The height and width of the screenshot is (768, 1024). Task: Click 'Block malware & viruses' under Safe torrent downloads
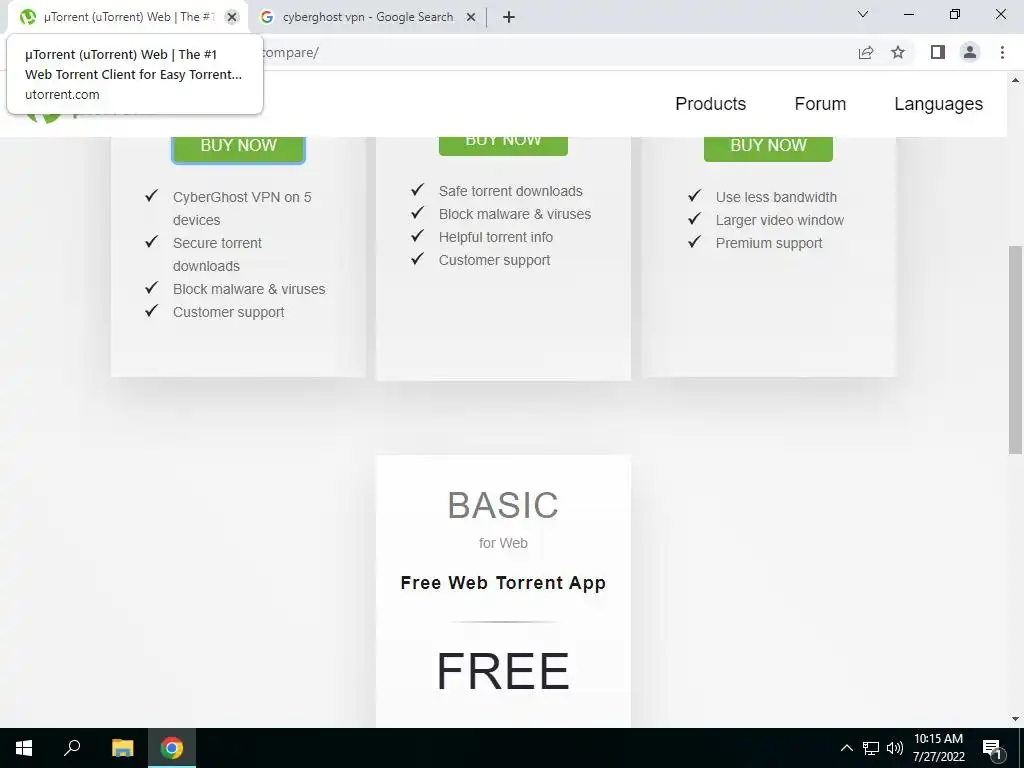tap(515, 214)
